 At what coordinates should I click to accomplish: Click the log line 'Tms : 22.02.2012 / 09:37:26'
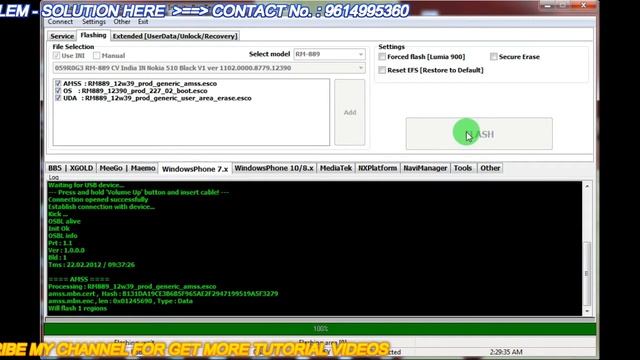[91, 264]
